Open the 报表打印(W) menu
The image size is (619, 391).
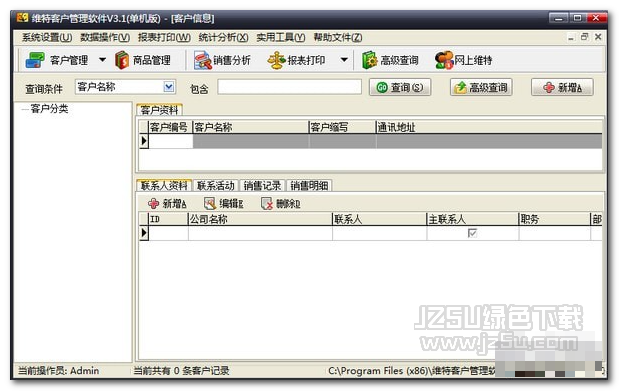tap(164, 38)
